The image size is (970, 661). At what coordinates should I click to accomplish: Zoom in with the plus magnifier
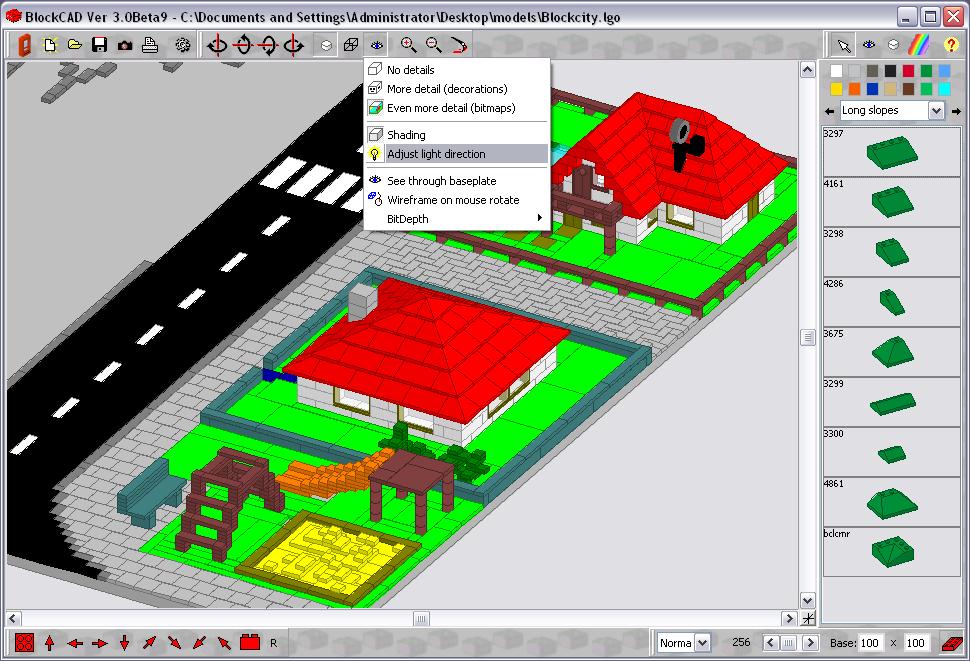coord(408,45)
